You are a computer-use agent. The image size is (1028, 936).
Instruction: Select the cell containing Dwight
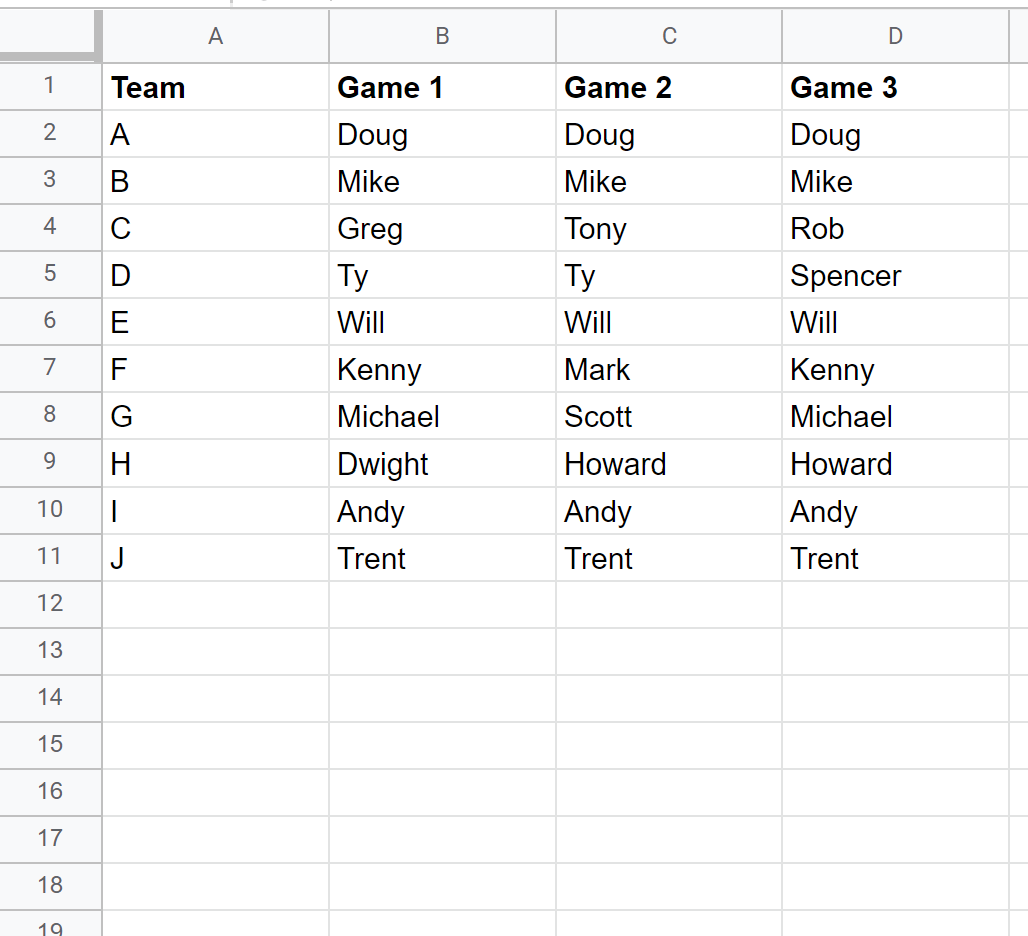443,463
